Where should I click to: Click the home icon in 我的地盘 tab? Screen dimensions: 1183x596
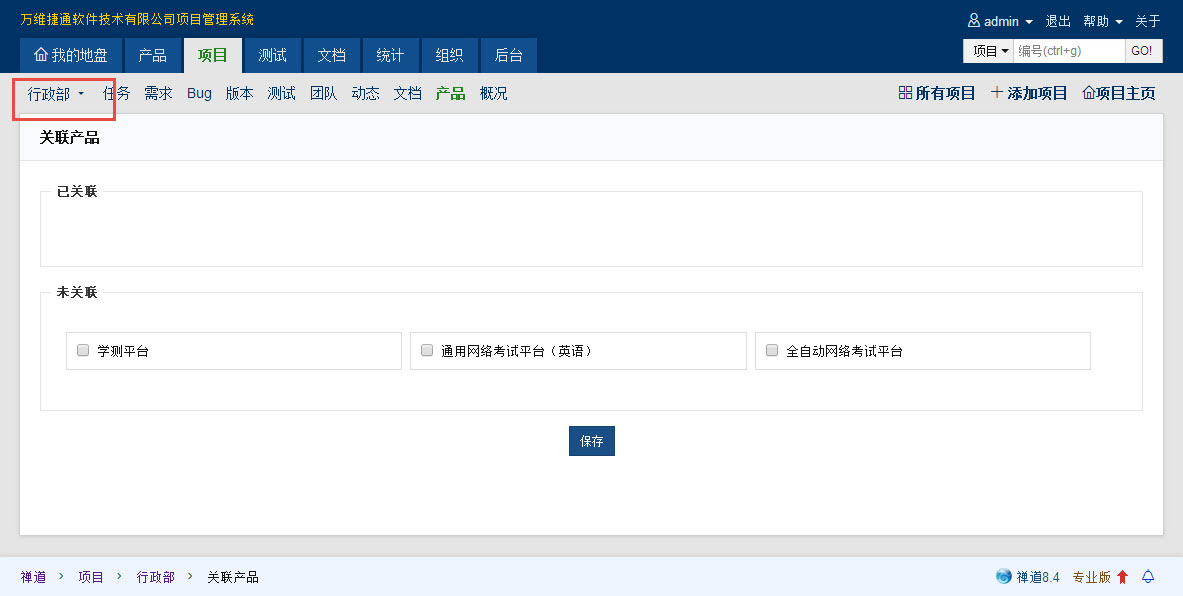(x=41, y=54)
